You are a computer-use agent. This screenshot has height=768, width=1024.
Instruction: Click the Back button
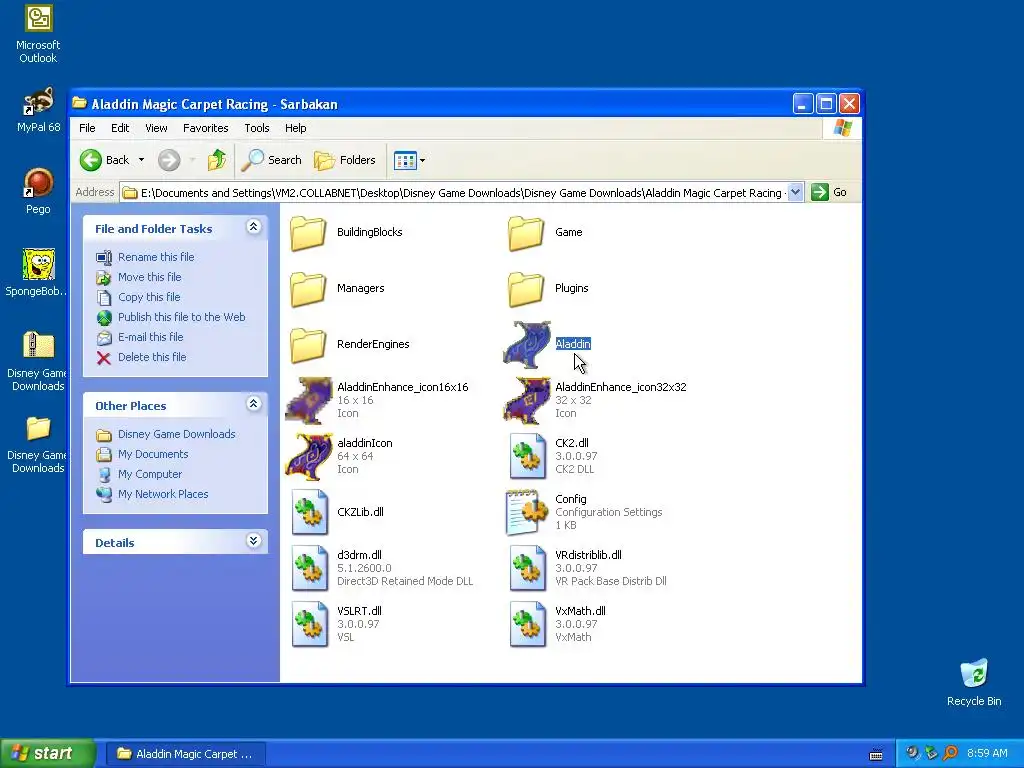[105, 160]
